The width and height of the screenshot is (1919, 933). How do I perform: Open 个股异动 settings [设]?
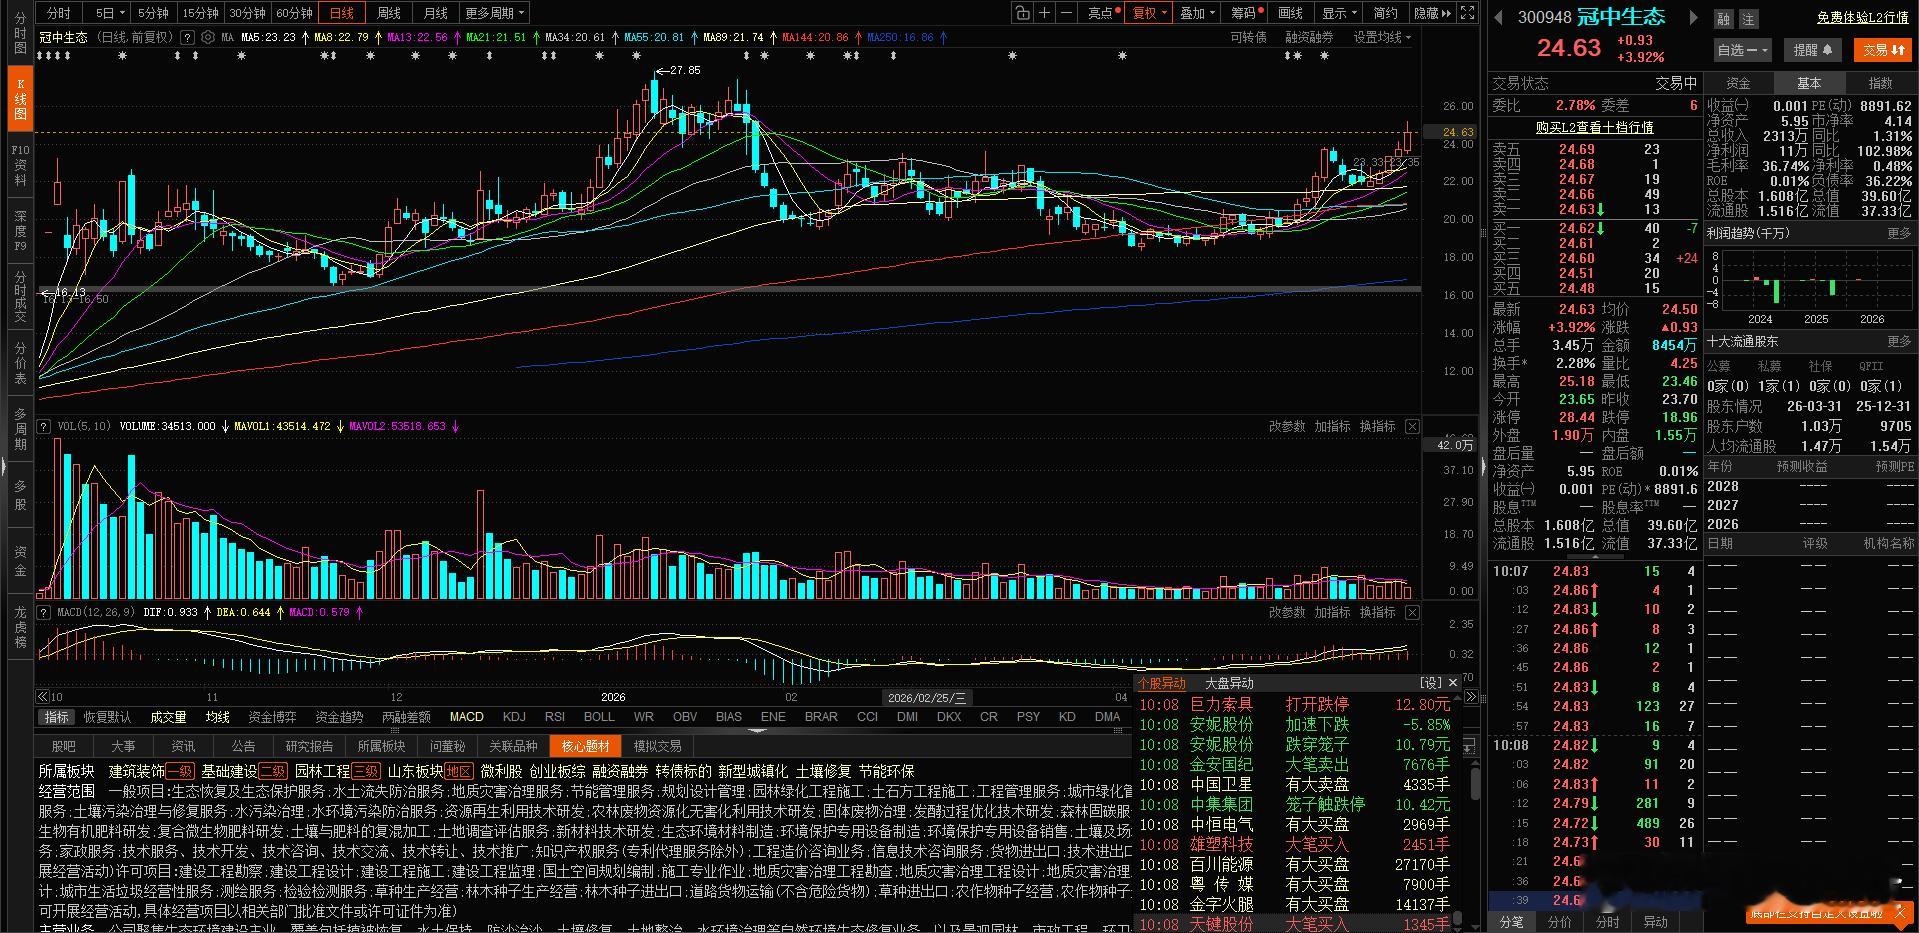point(1431,683)
